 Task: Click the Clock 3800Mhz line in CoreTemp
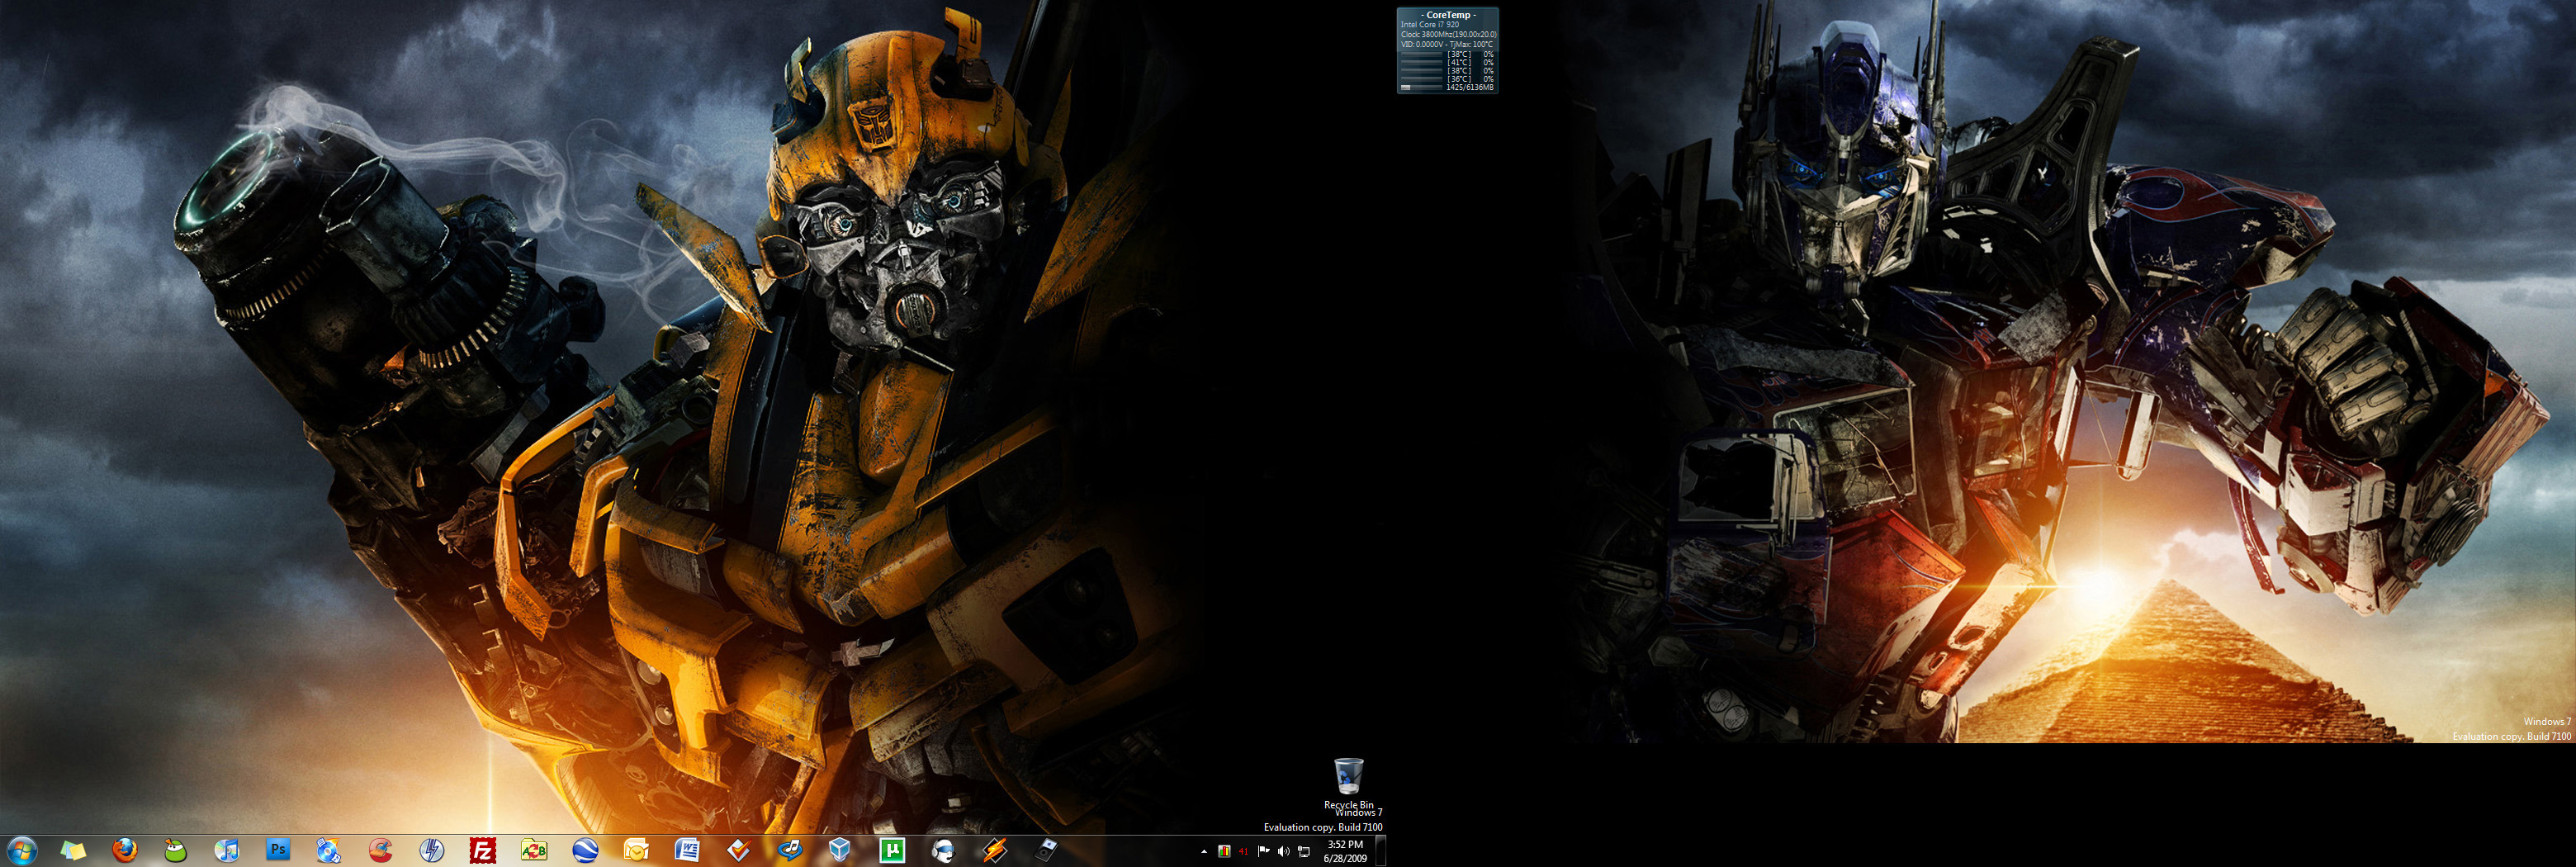[x=1448, y=35]
